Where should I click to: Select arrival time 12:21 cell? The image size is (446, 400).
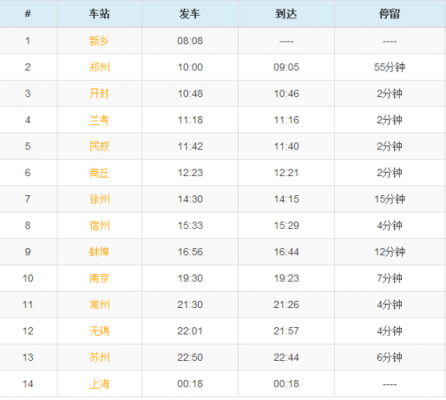[286, 173]
